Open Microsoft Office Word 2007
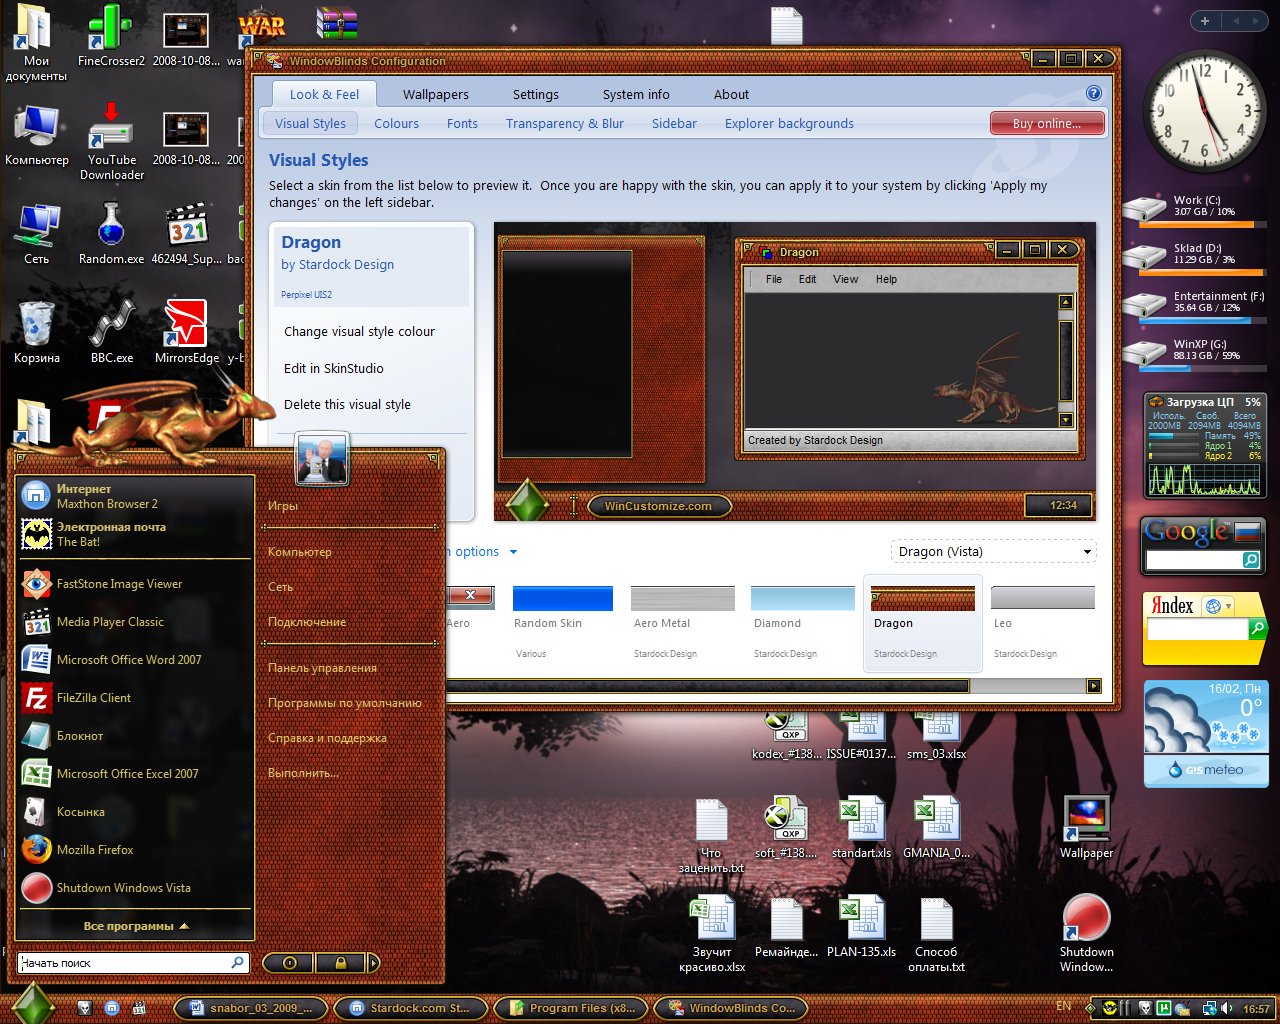This screenshot has height=1024, width=1280. pos(135,659)
